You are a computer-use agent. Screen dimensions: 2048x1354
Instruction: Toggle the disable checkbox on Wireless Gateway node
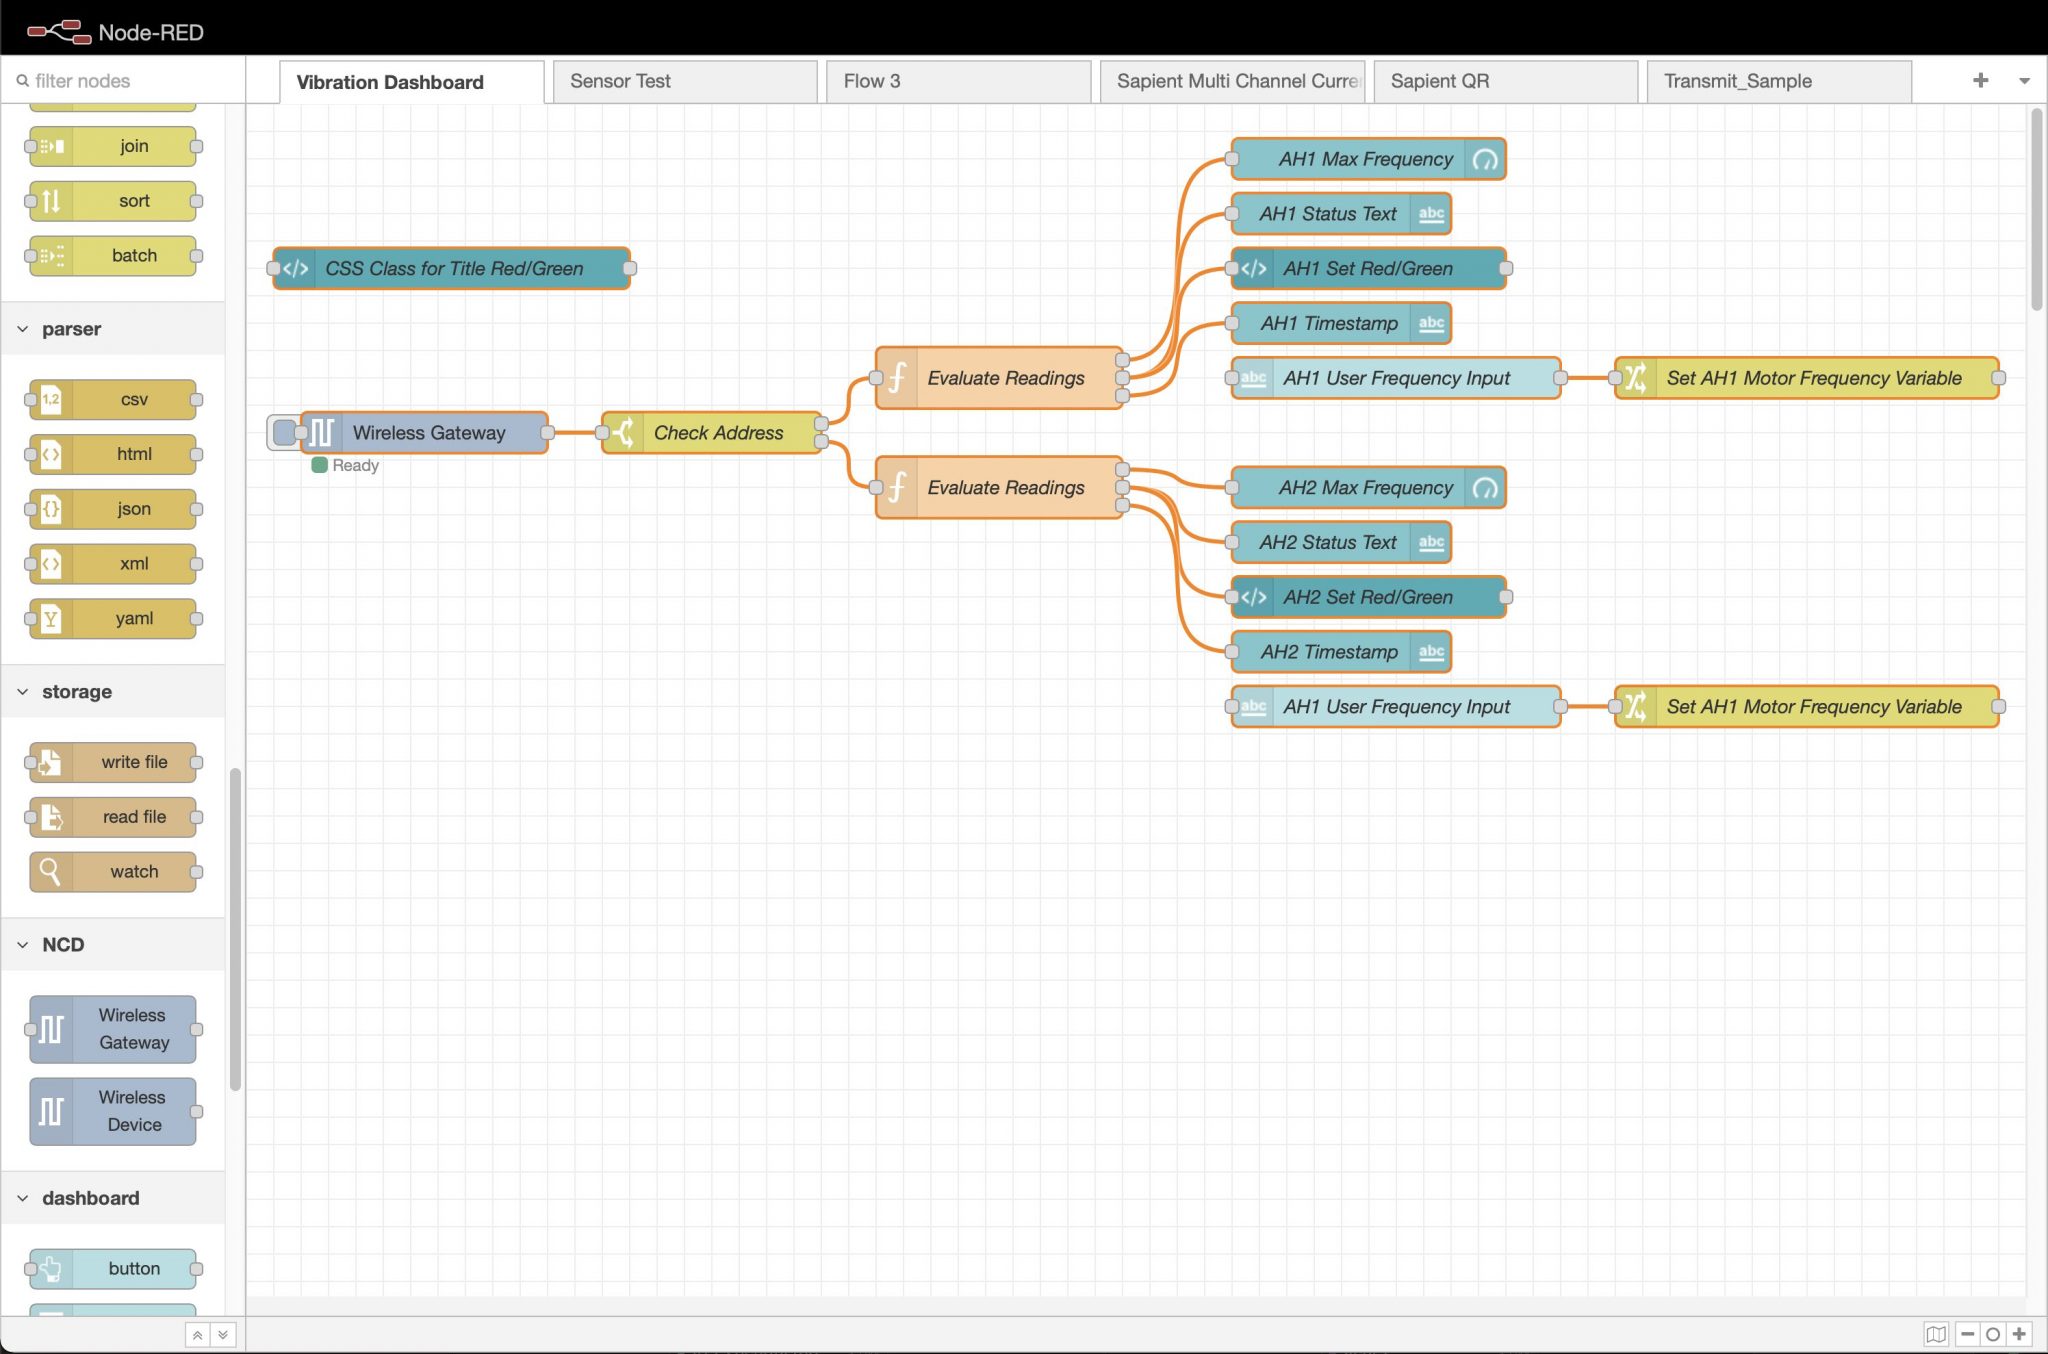pos(283,432)
